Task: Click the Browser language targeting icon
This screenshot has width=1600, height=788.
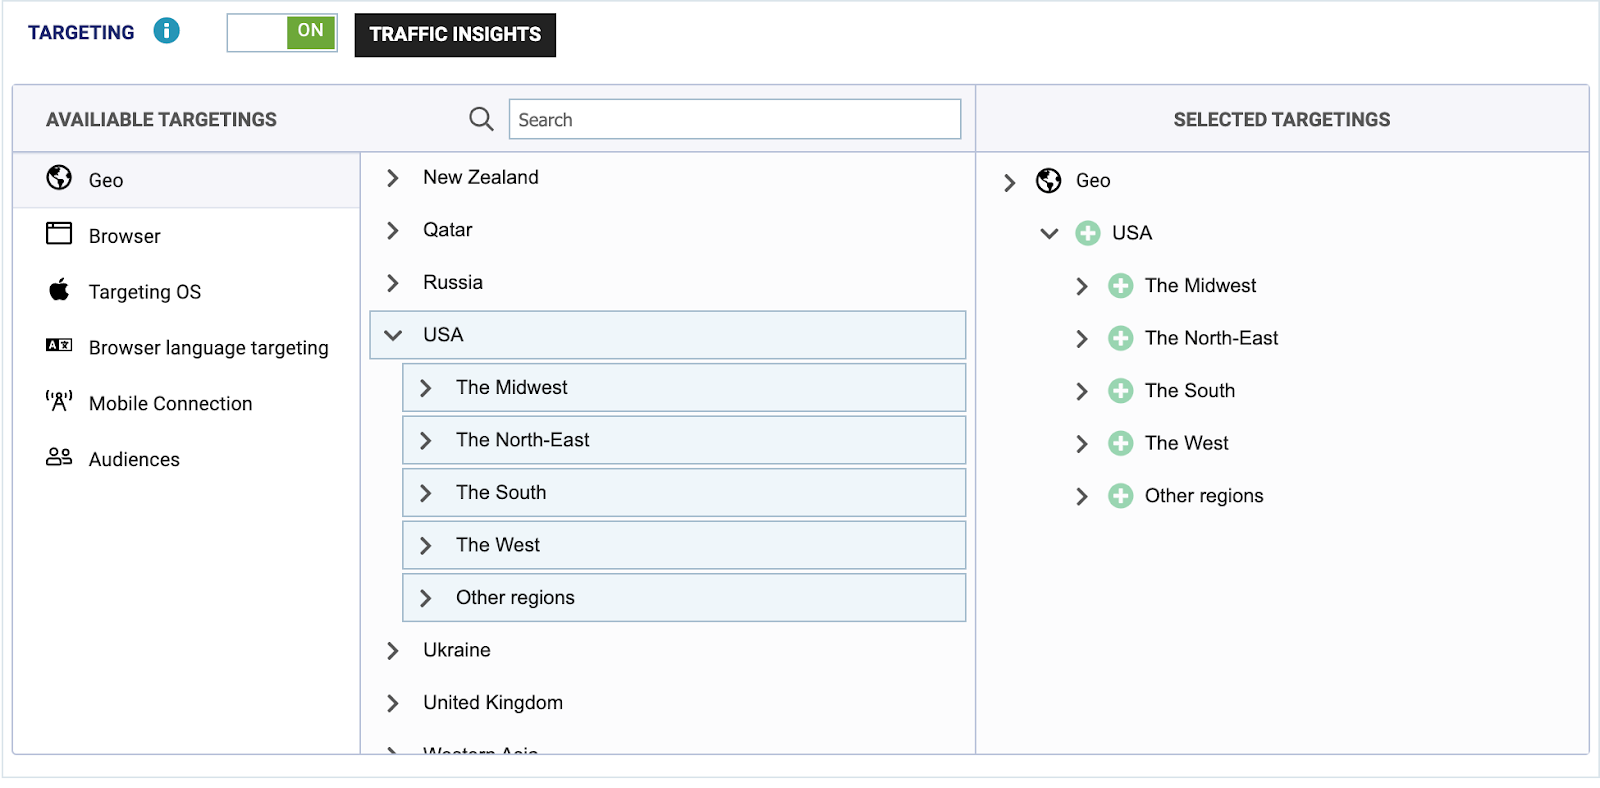Action: click(x=59, y=345)
